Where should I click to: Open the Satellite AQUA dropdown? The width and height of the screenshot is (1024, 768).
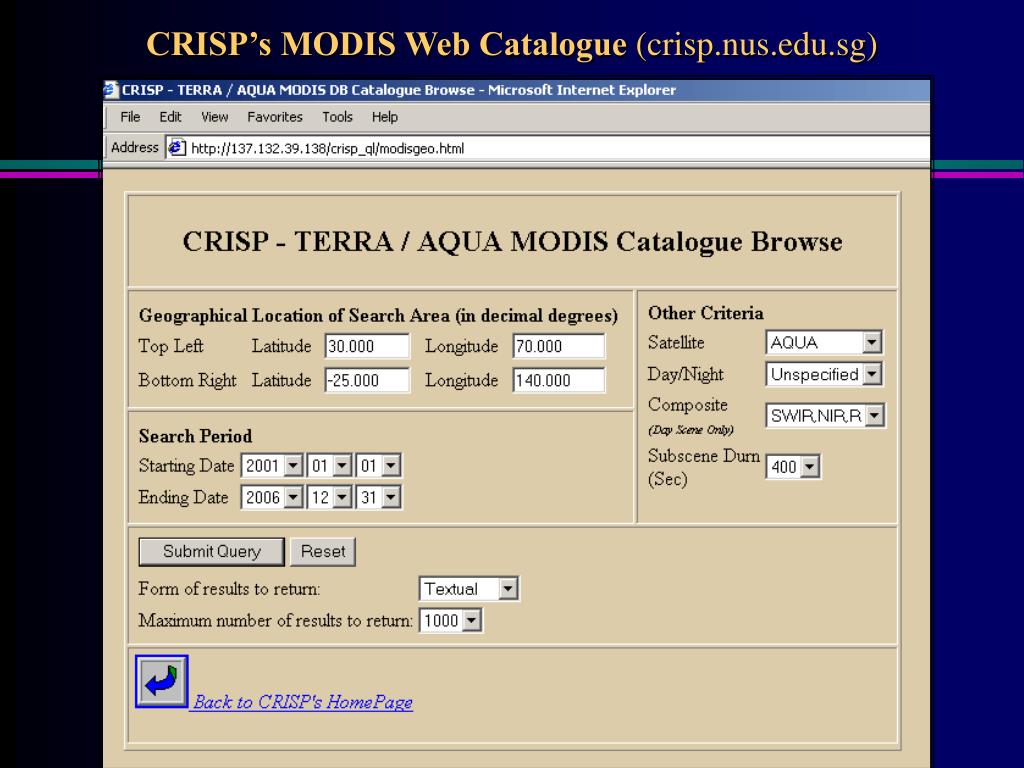click(x=824, y=342)
